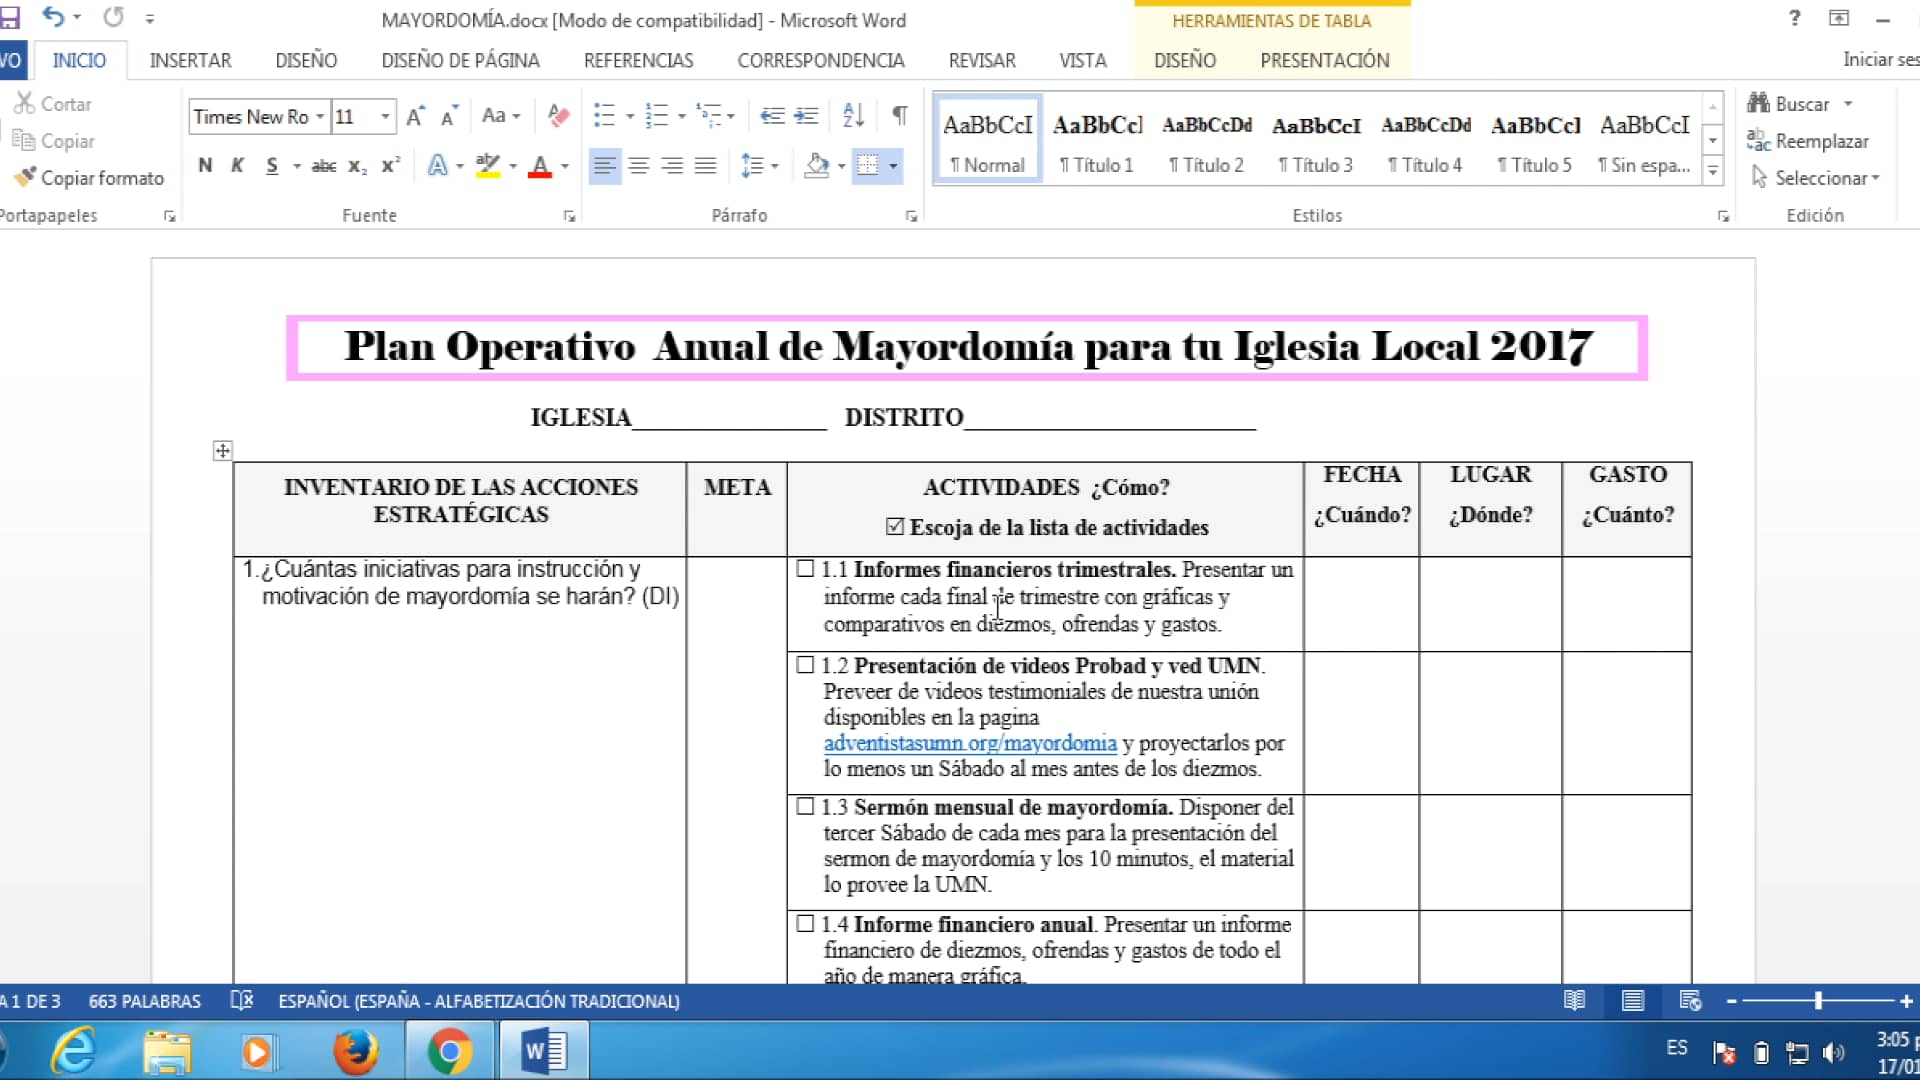Decrease font size with A-down icon
This screenshot has width=1920, height=1080.
(449, 116)
